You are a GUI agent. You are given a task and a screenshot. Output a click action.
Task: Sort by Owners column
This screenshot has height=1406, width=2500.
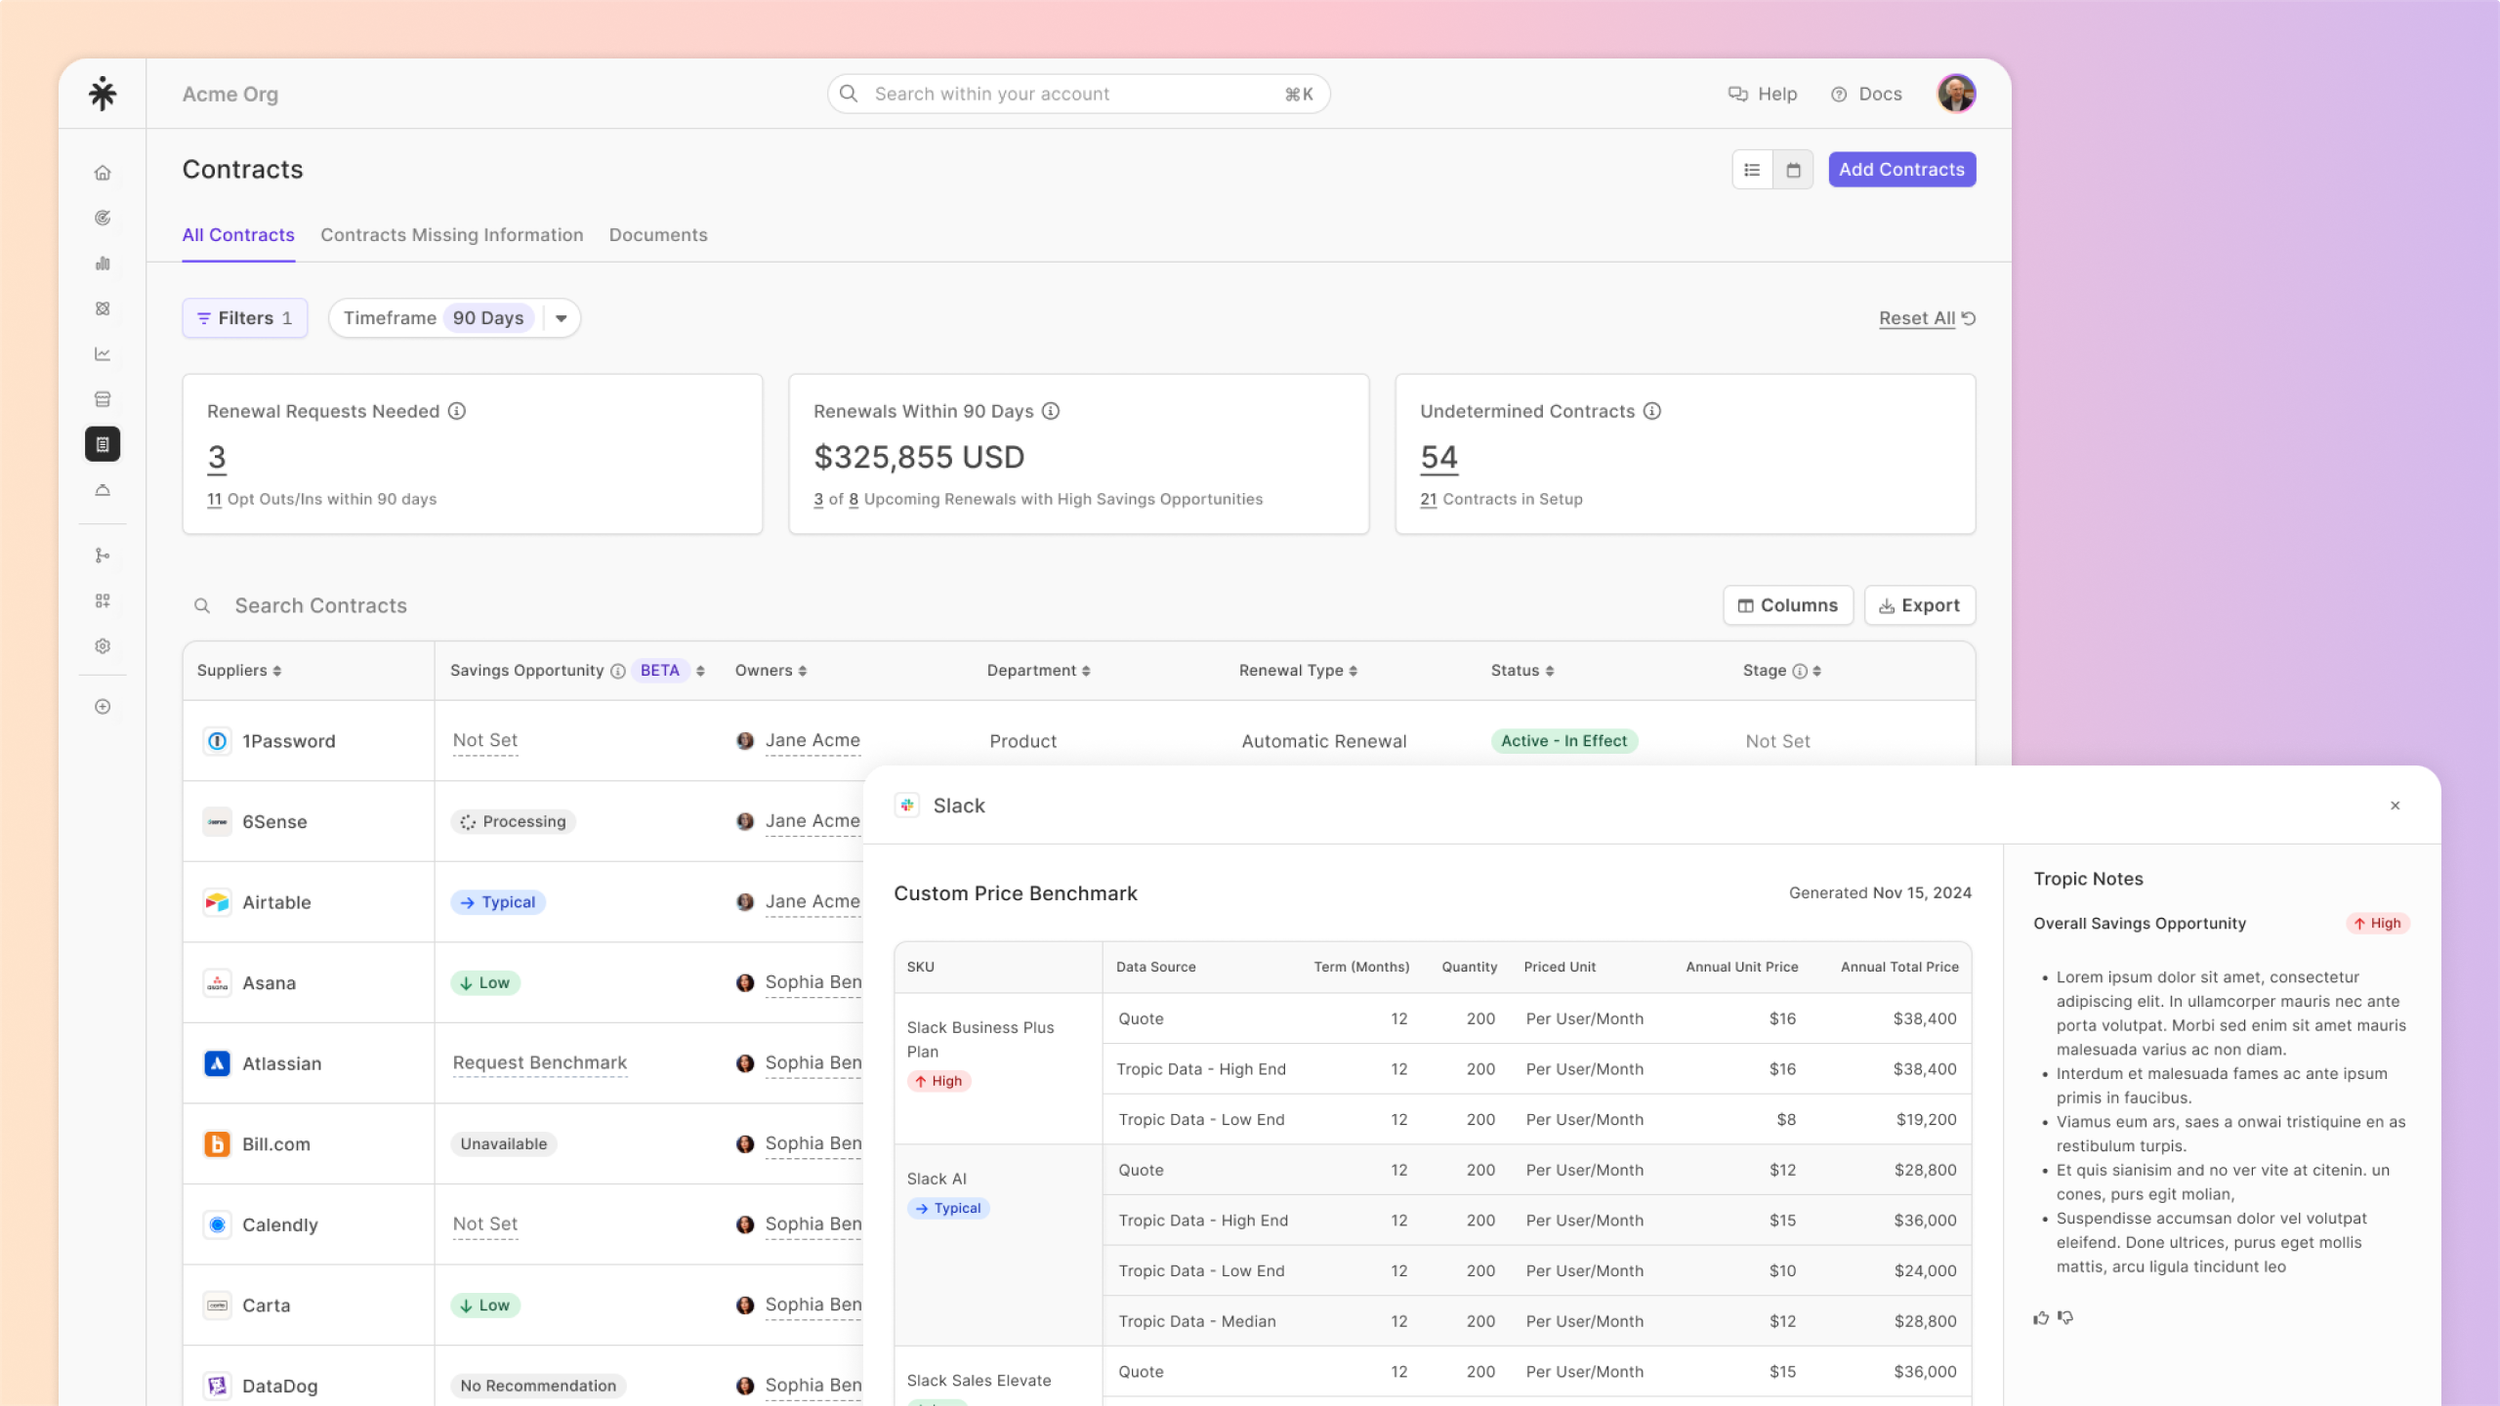[802, 671]
